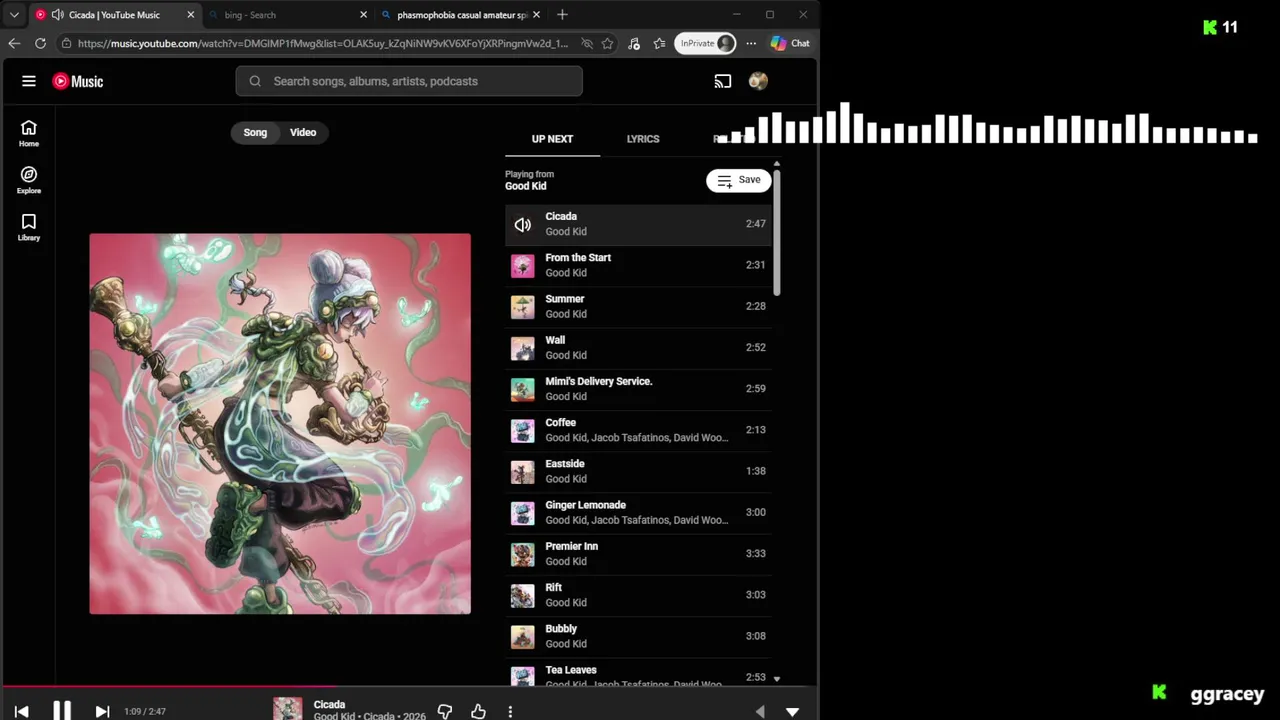
Task: Skip to the previous track
Action: 21,711
